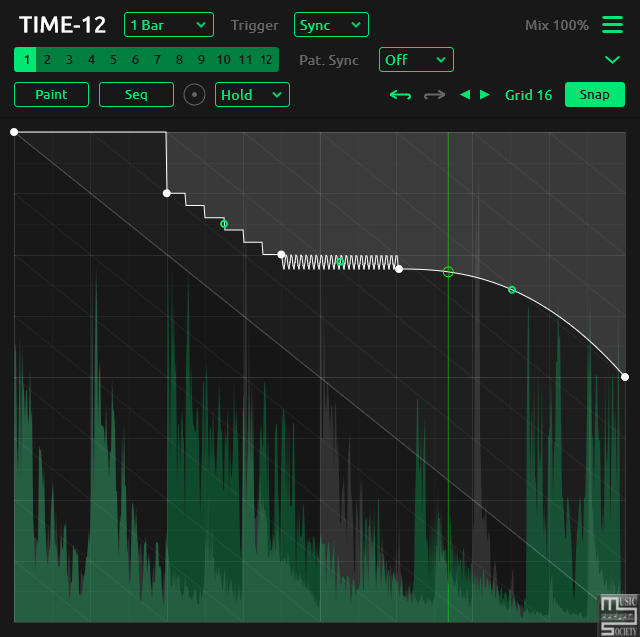Open the Hold point-mode dropdown
This screenshot has width=640, height=637.
[x=252, y=95]
